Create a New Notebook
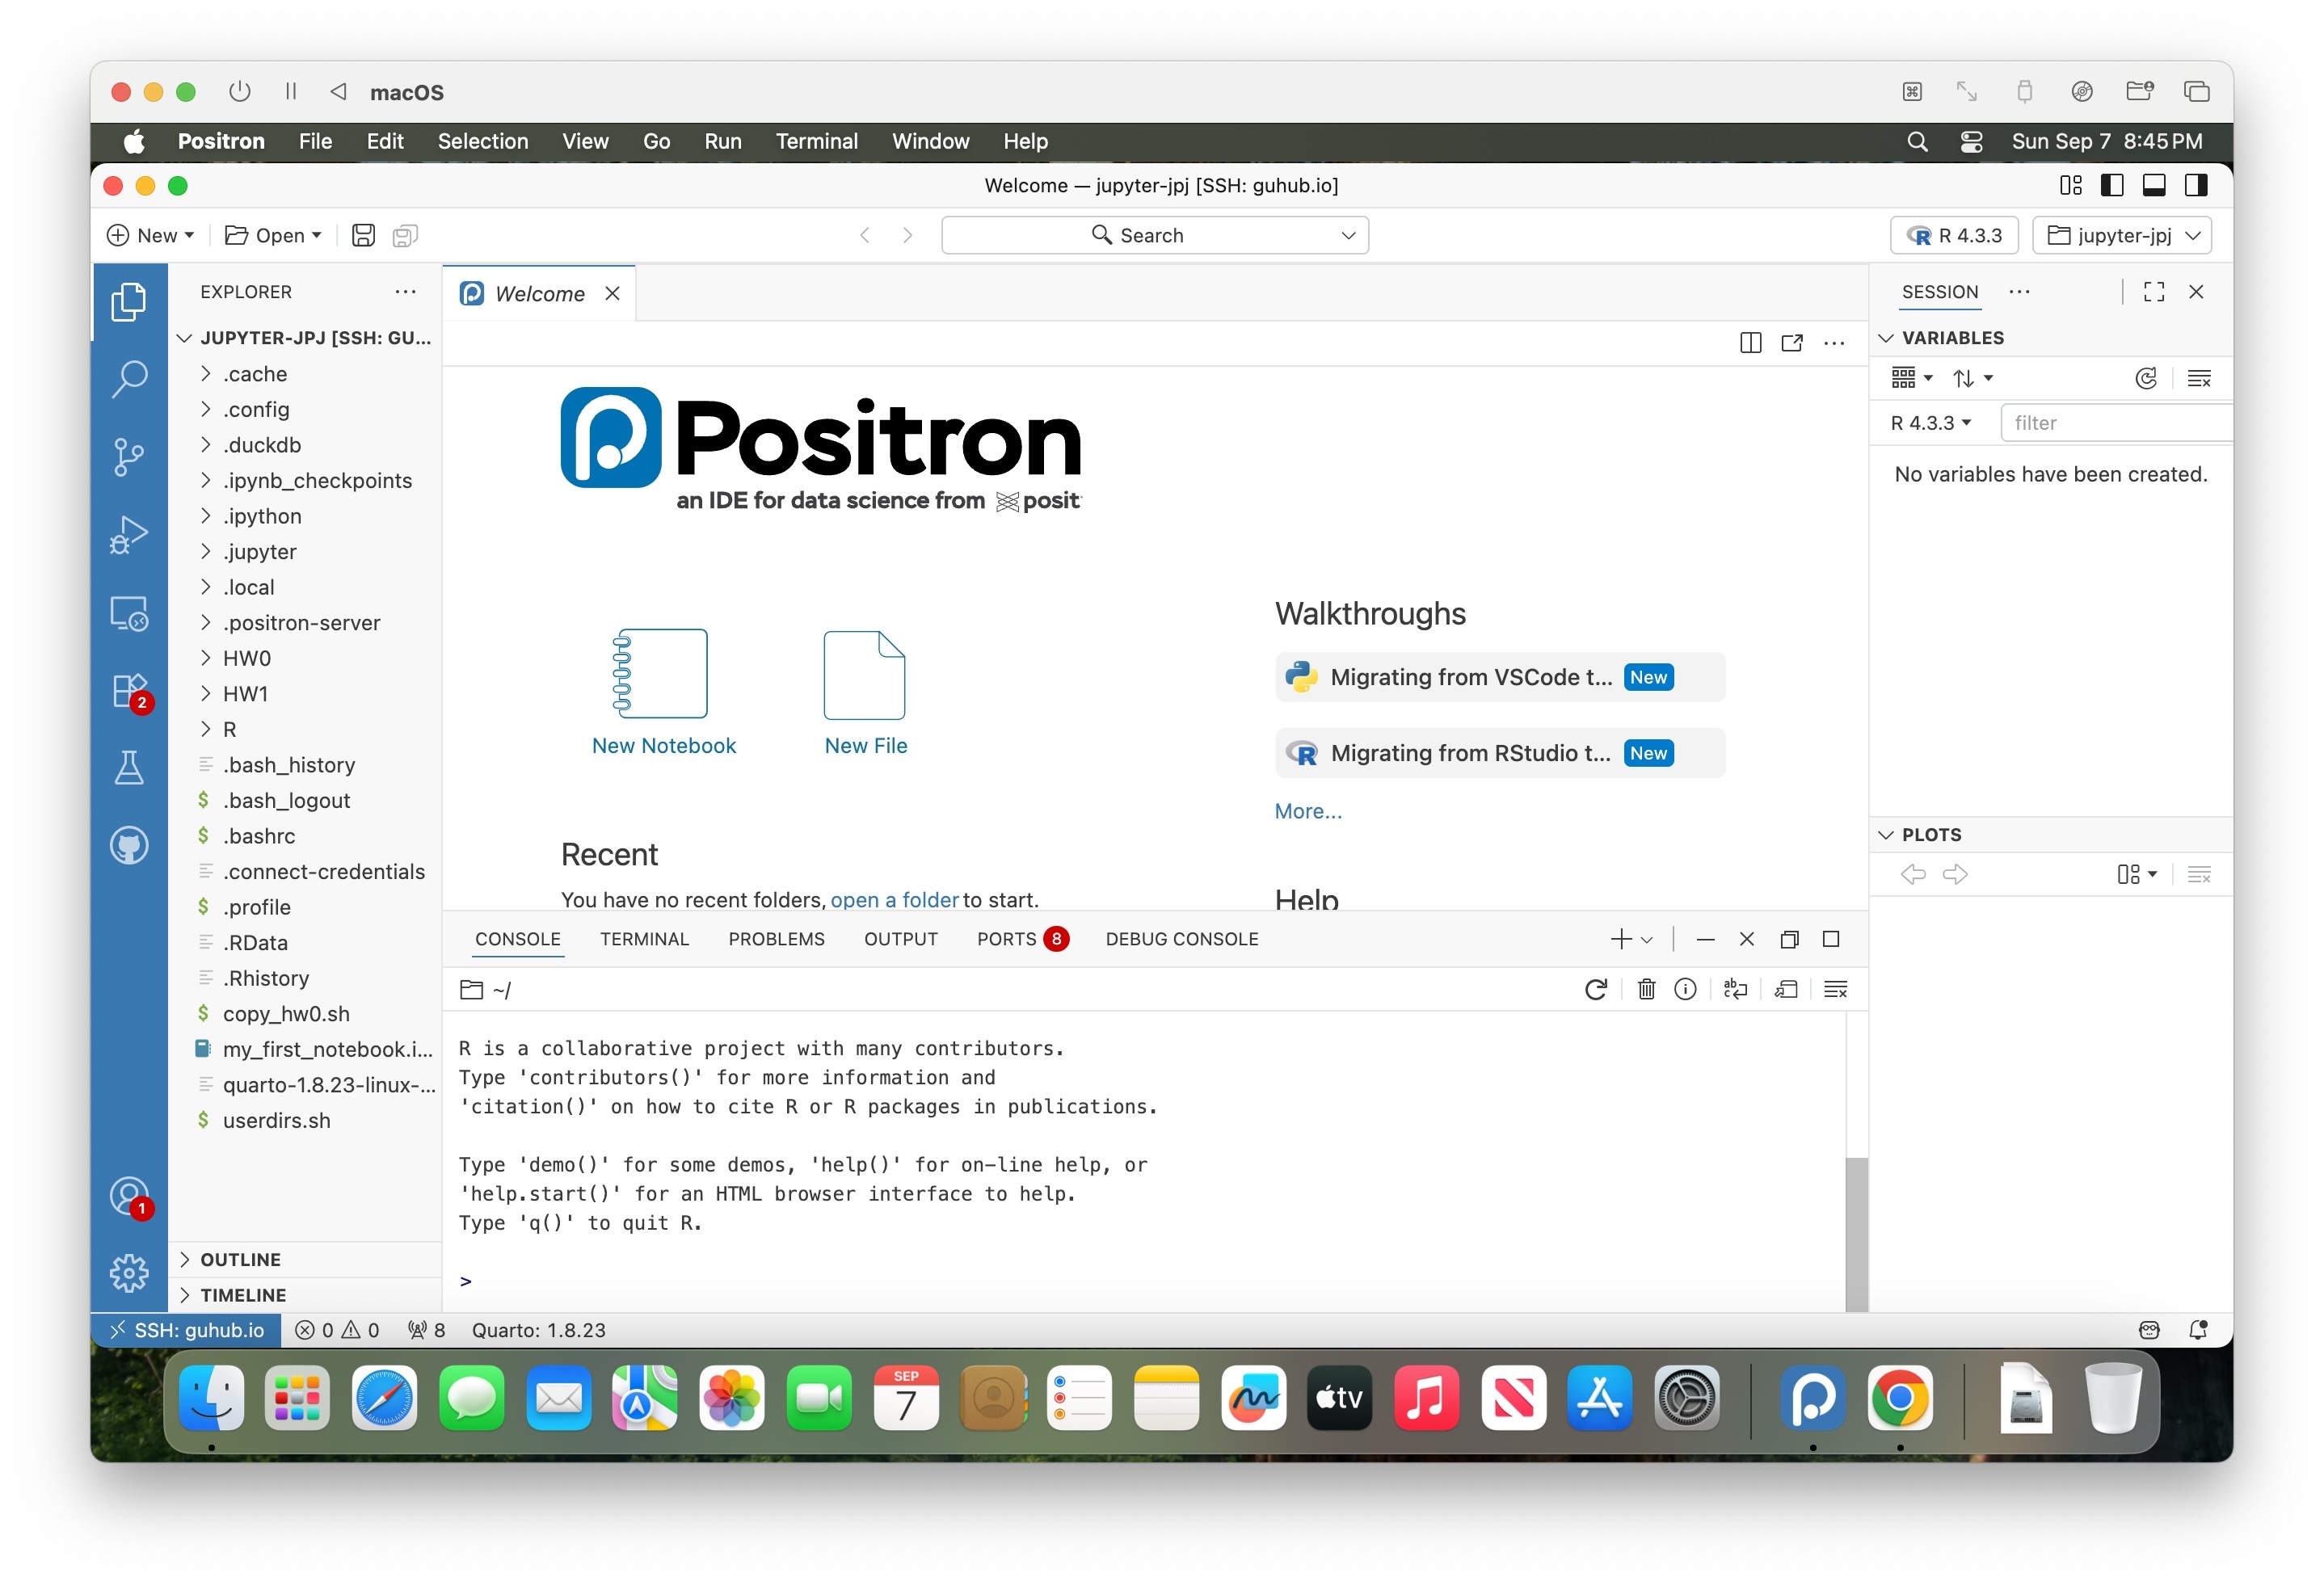Screen dimensions: 2324x1582 point(663,691)
